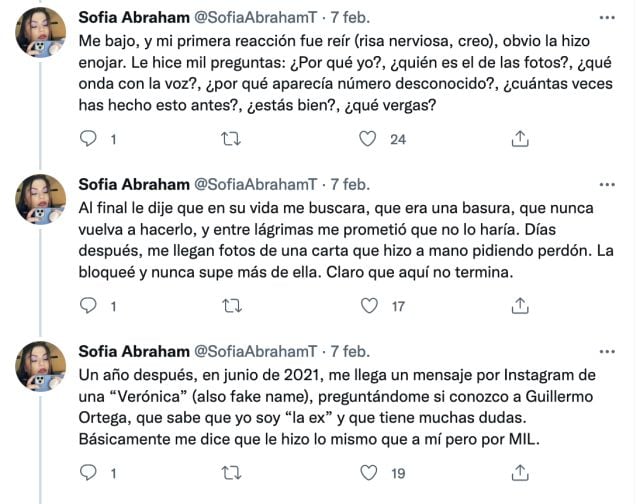Share the tweet with 19 likes
This screenshot has height=504, width=640.
[518, 472]
